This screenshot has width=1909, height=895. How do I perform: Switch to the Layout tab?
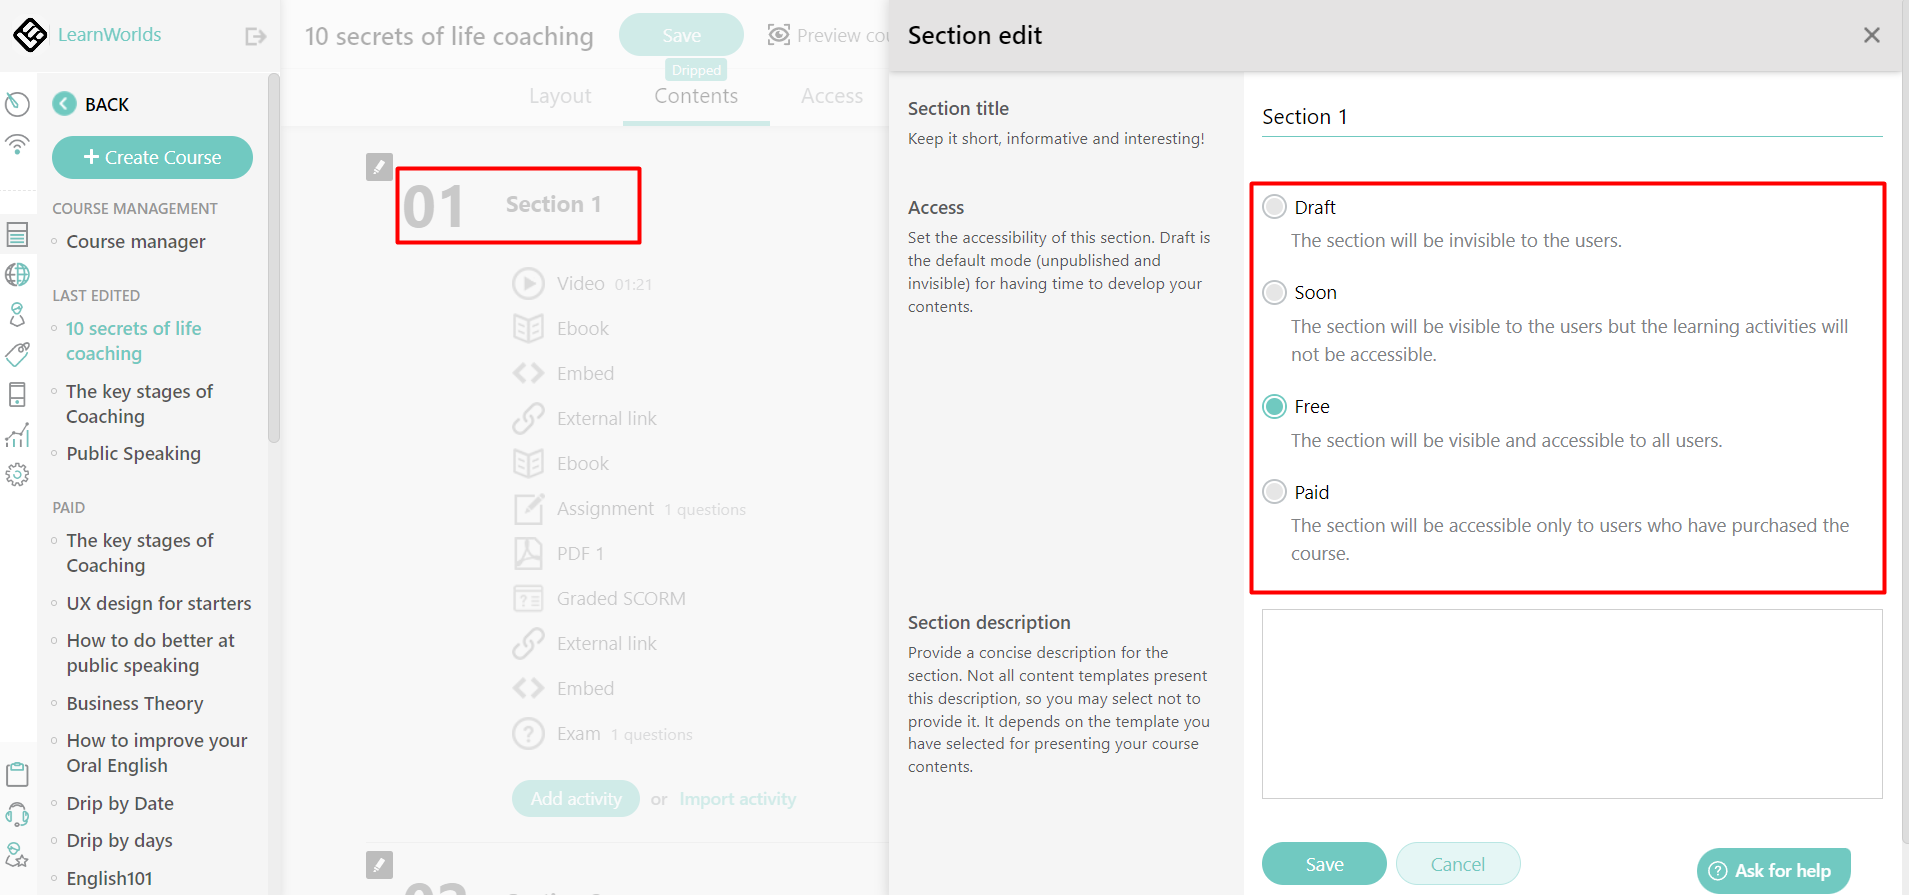pyautogui.click(x=560, y=96)
